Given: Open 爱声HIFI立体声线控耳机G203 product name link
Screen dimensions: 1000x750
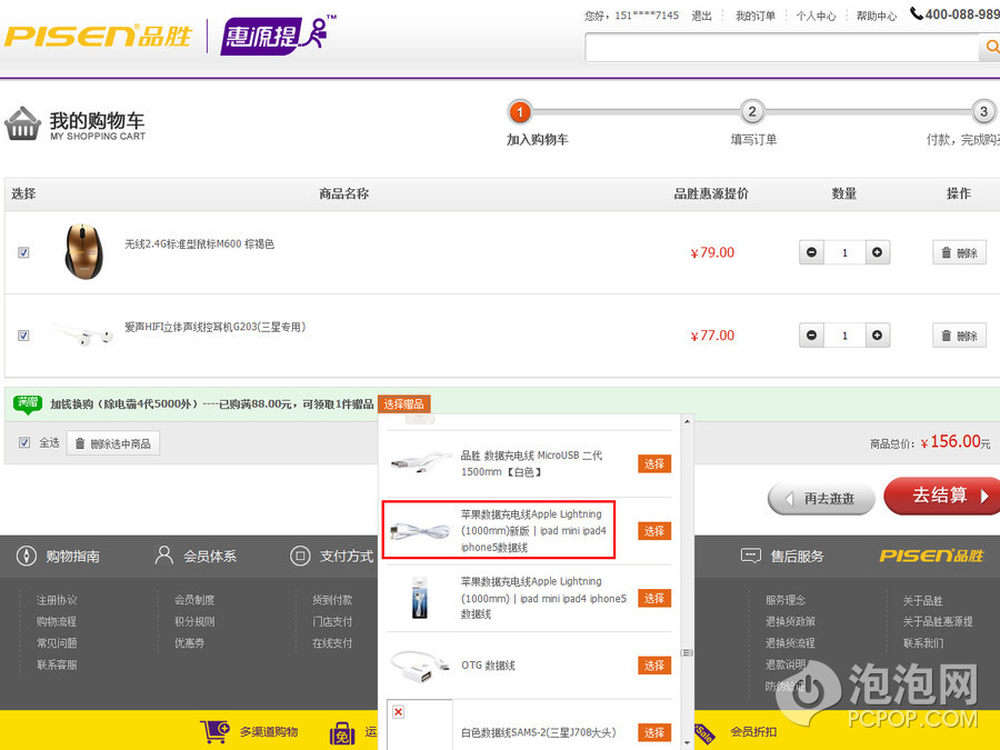Looking at the screenshot, I should point(215,327).
